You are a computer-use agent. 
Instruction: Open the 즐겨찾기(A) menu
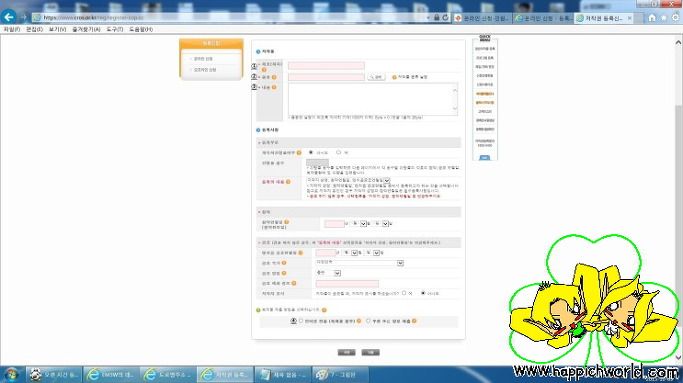[x=86, y=29]
